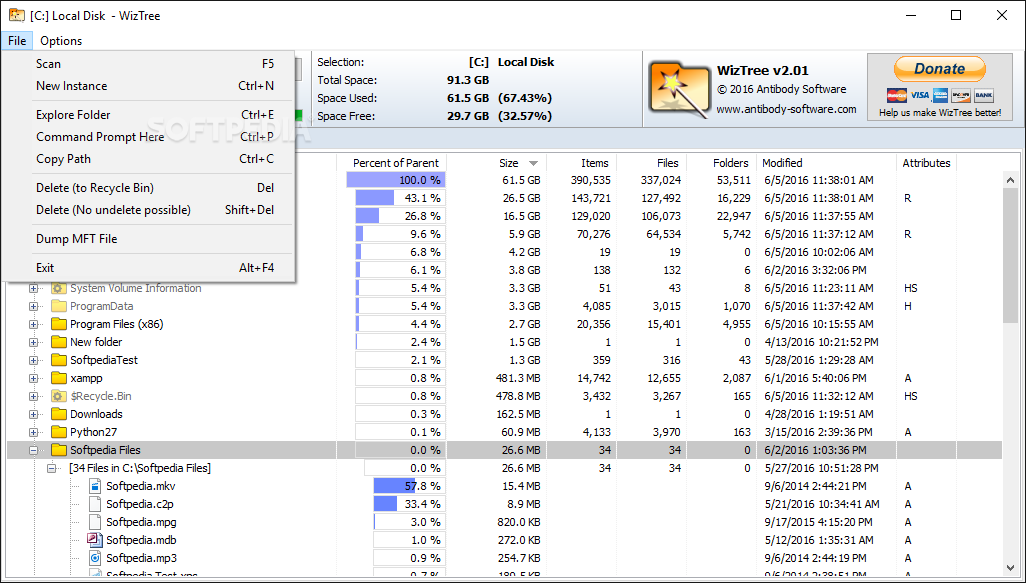The height and width of the screenshot is (583, 1026).
Task: Click the Program Files (x86) folder icon
Action: [x=59, y=324]
